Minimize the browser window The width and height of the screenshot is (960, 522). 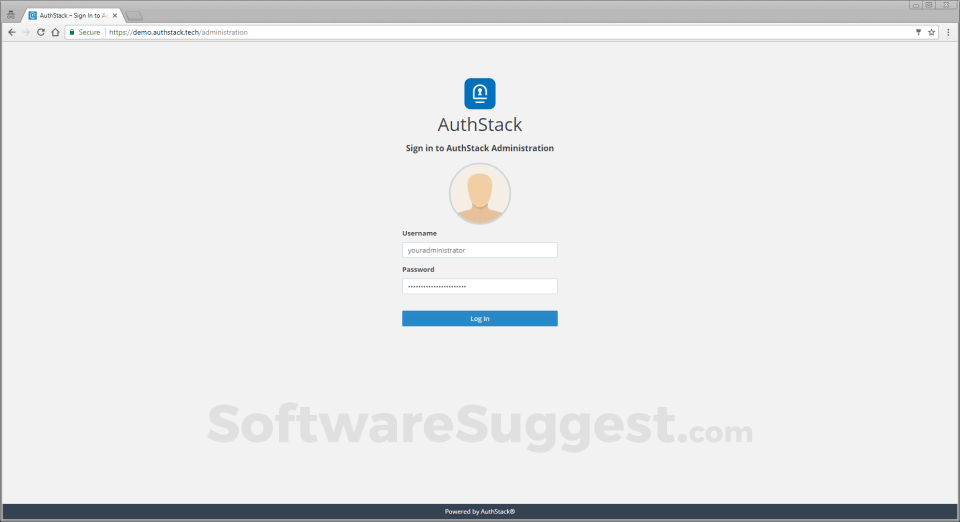[x=915, y=5]
